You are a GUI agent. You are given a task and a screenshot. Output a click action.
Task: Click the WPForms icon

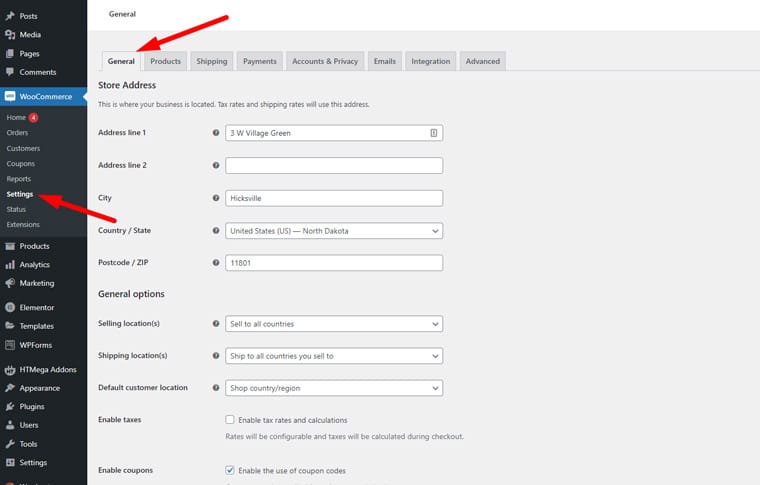(10, 345)
